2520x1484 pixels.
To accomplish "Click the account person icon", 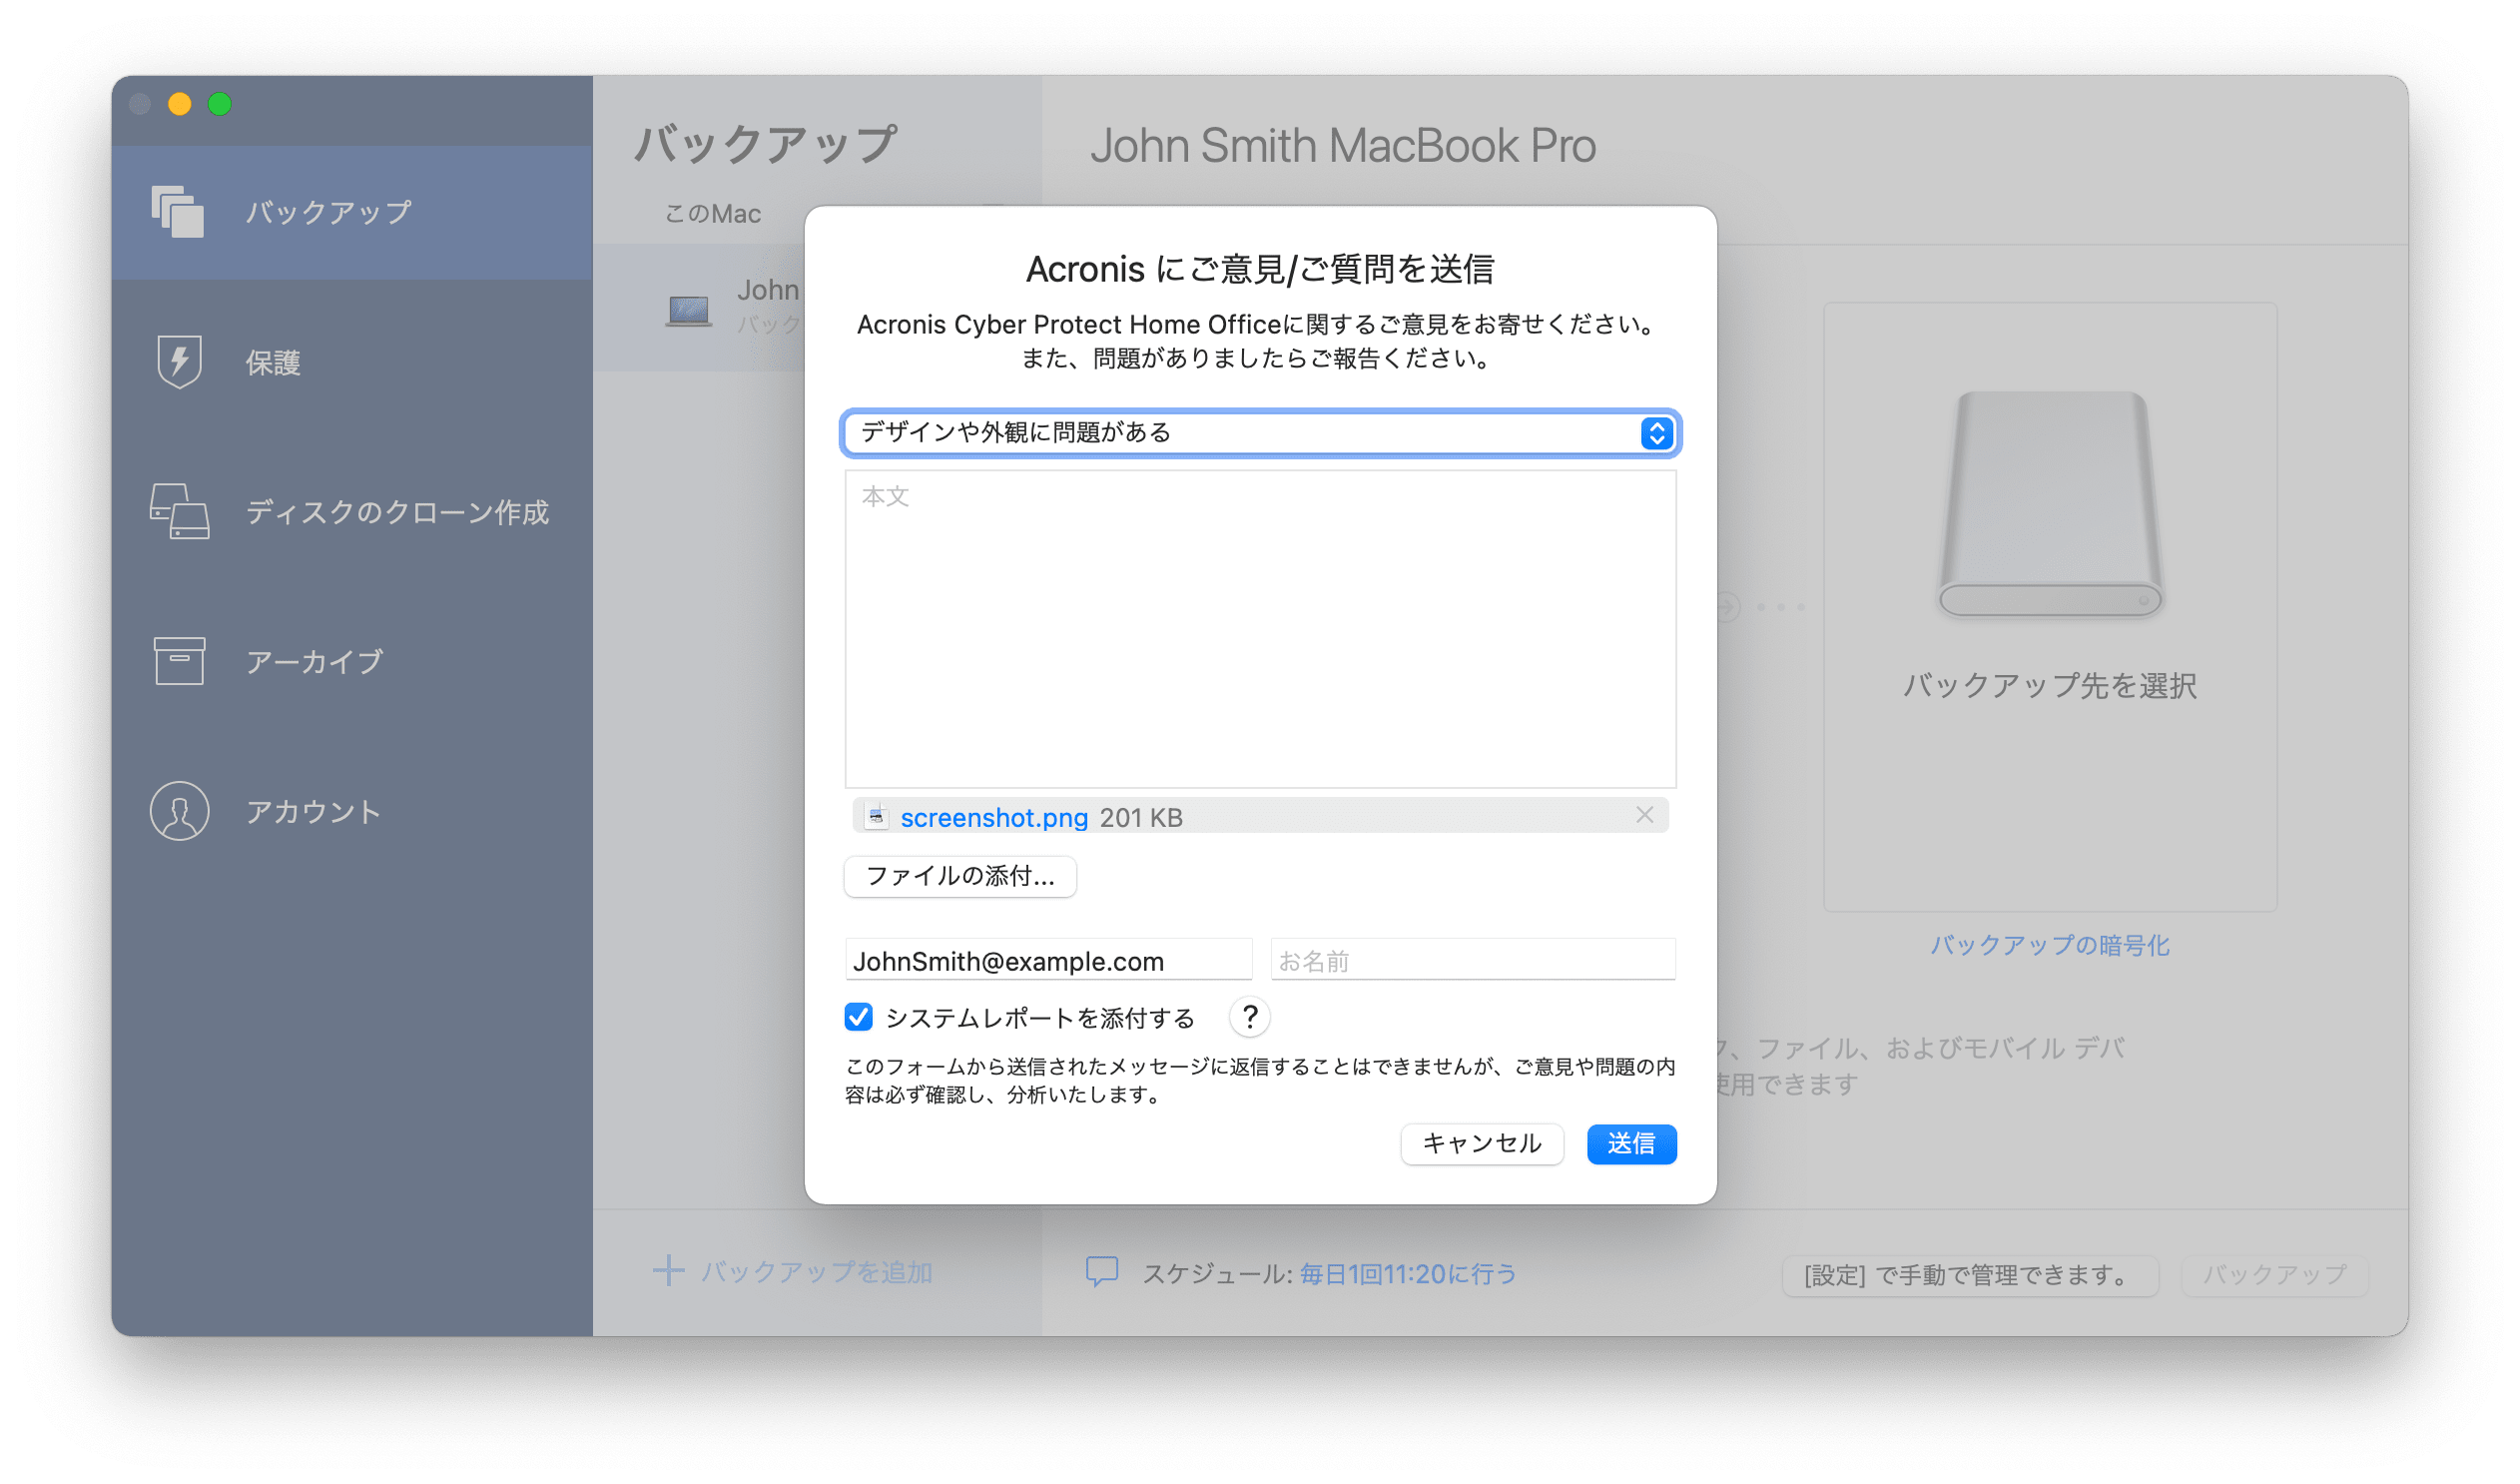I will [x=179, y=811].
